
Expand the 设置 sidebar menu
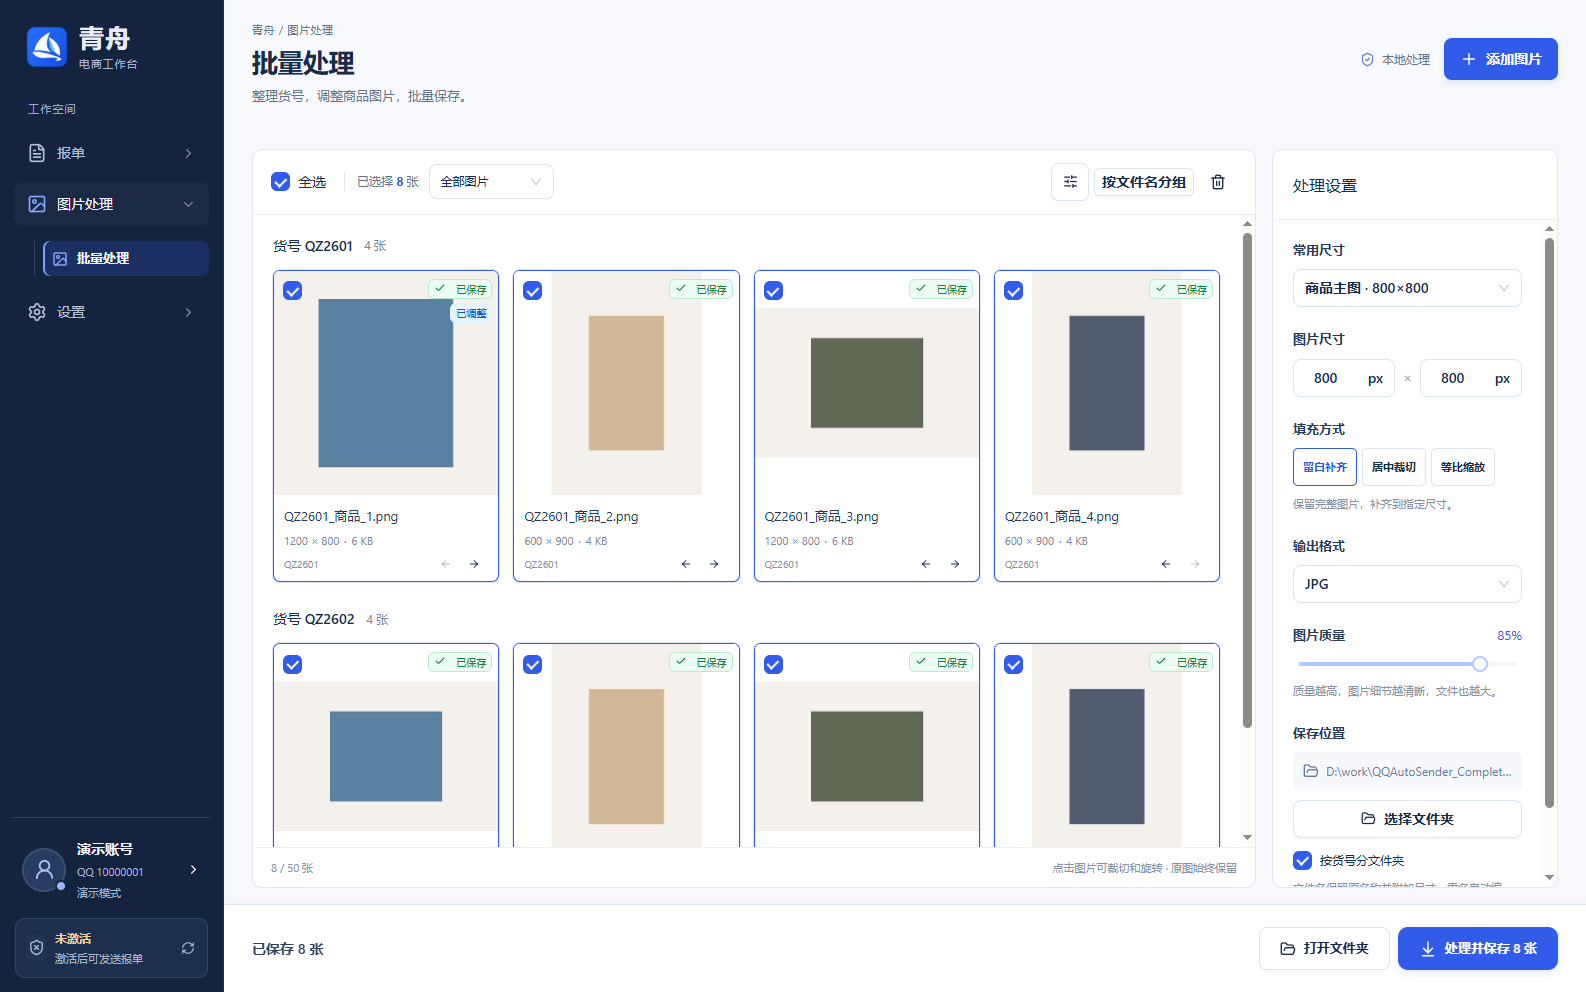[x=112, y=312]
